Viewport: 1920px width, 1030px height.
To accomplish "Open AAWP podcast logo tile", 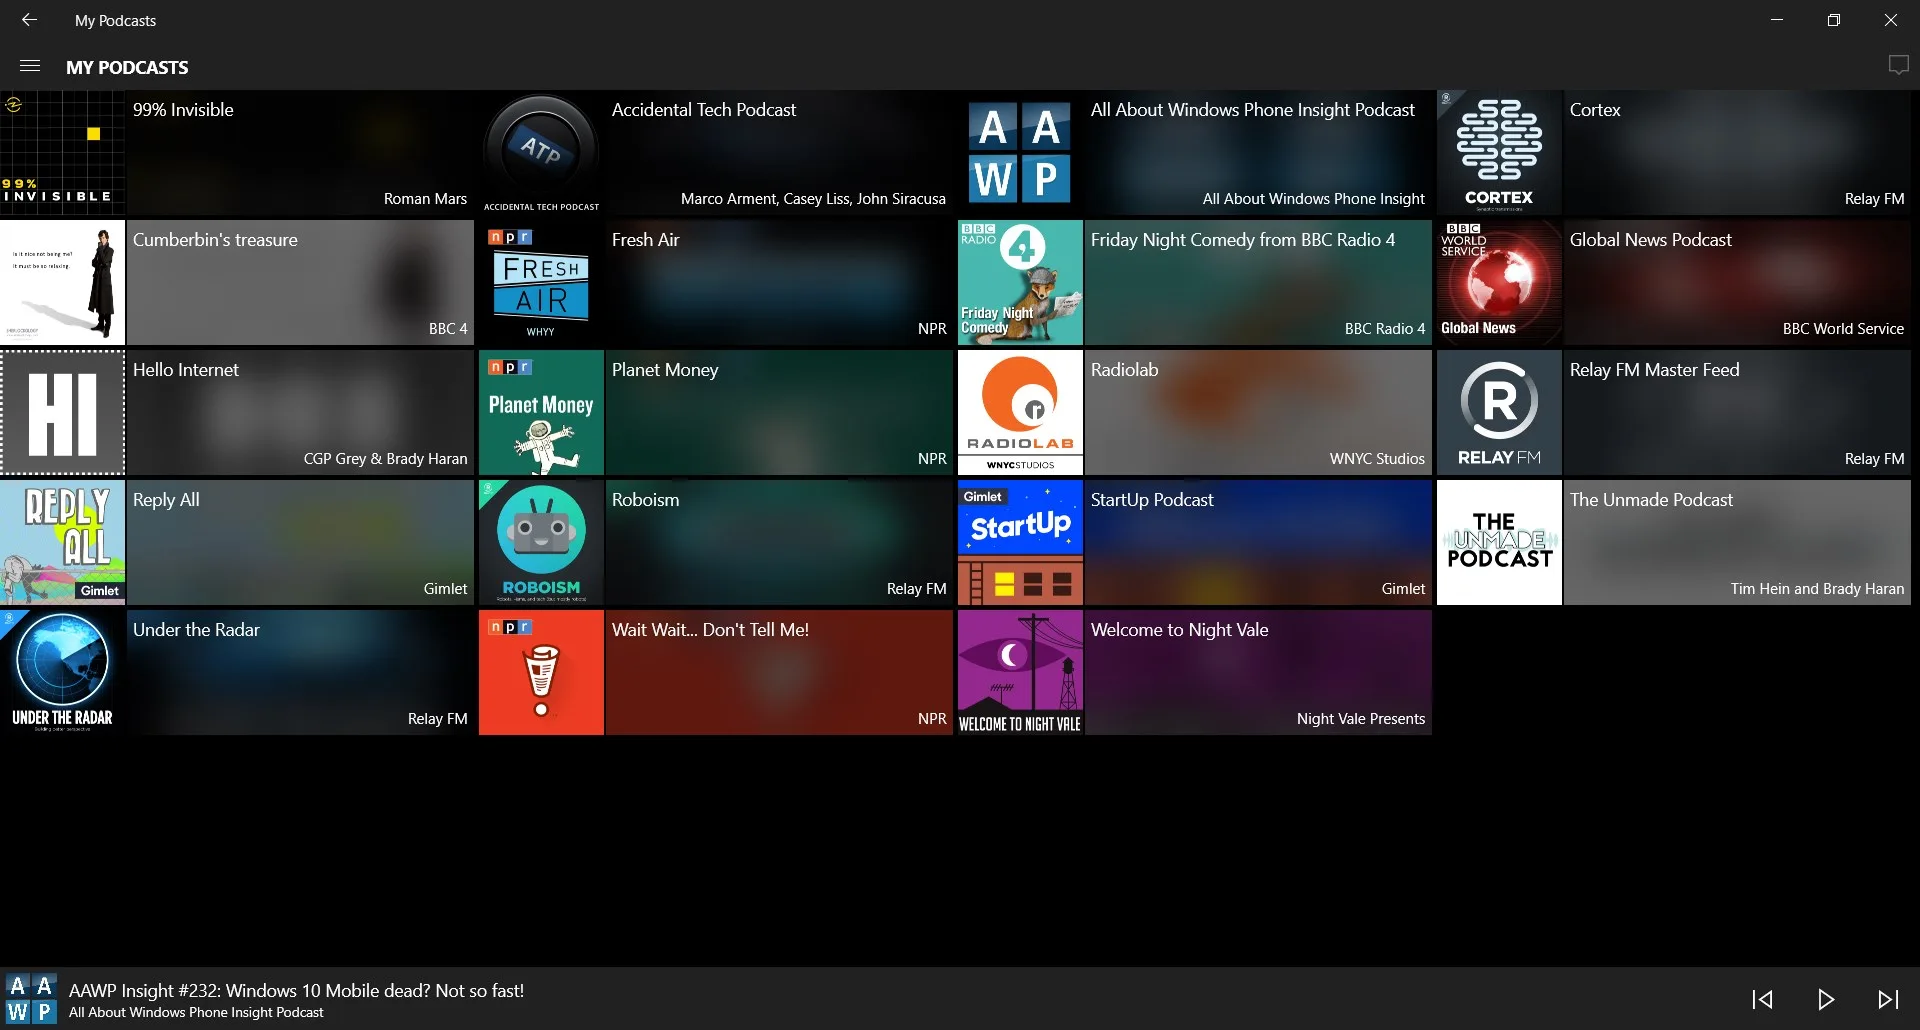I will (1020, 153).
